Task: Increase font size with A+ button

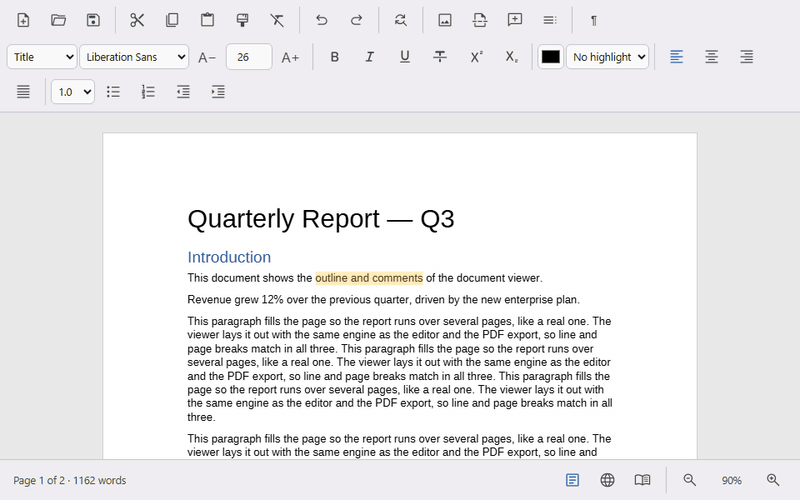Action: (290, 57)
